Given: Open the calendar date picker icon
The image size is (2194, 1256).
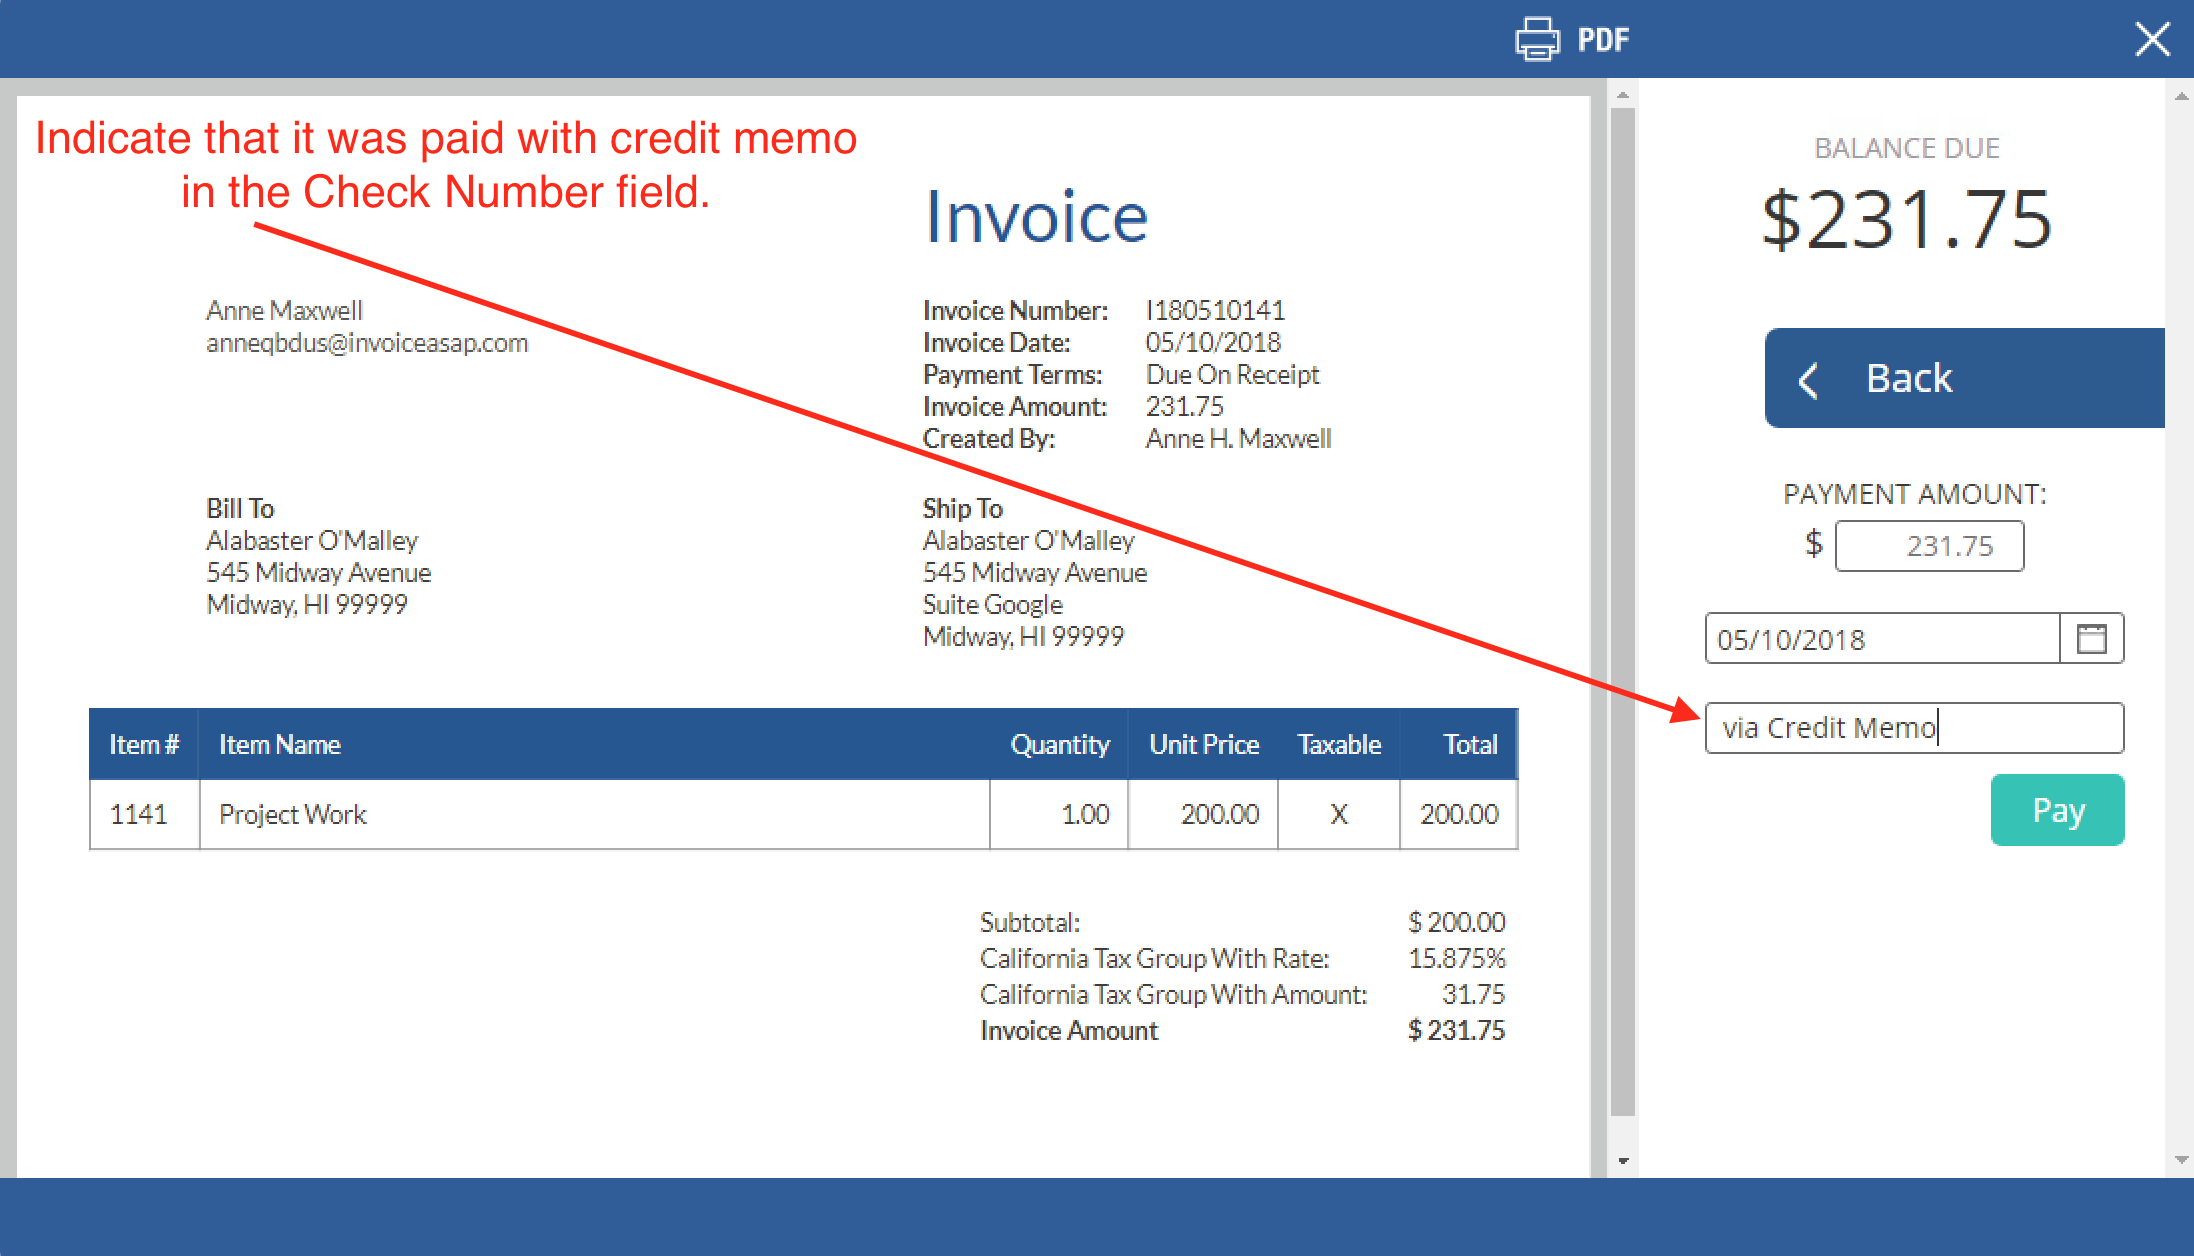Looking at the screenshot, I should click(2094, 638).
